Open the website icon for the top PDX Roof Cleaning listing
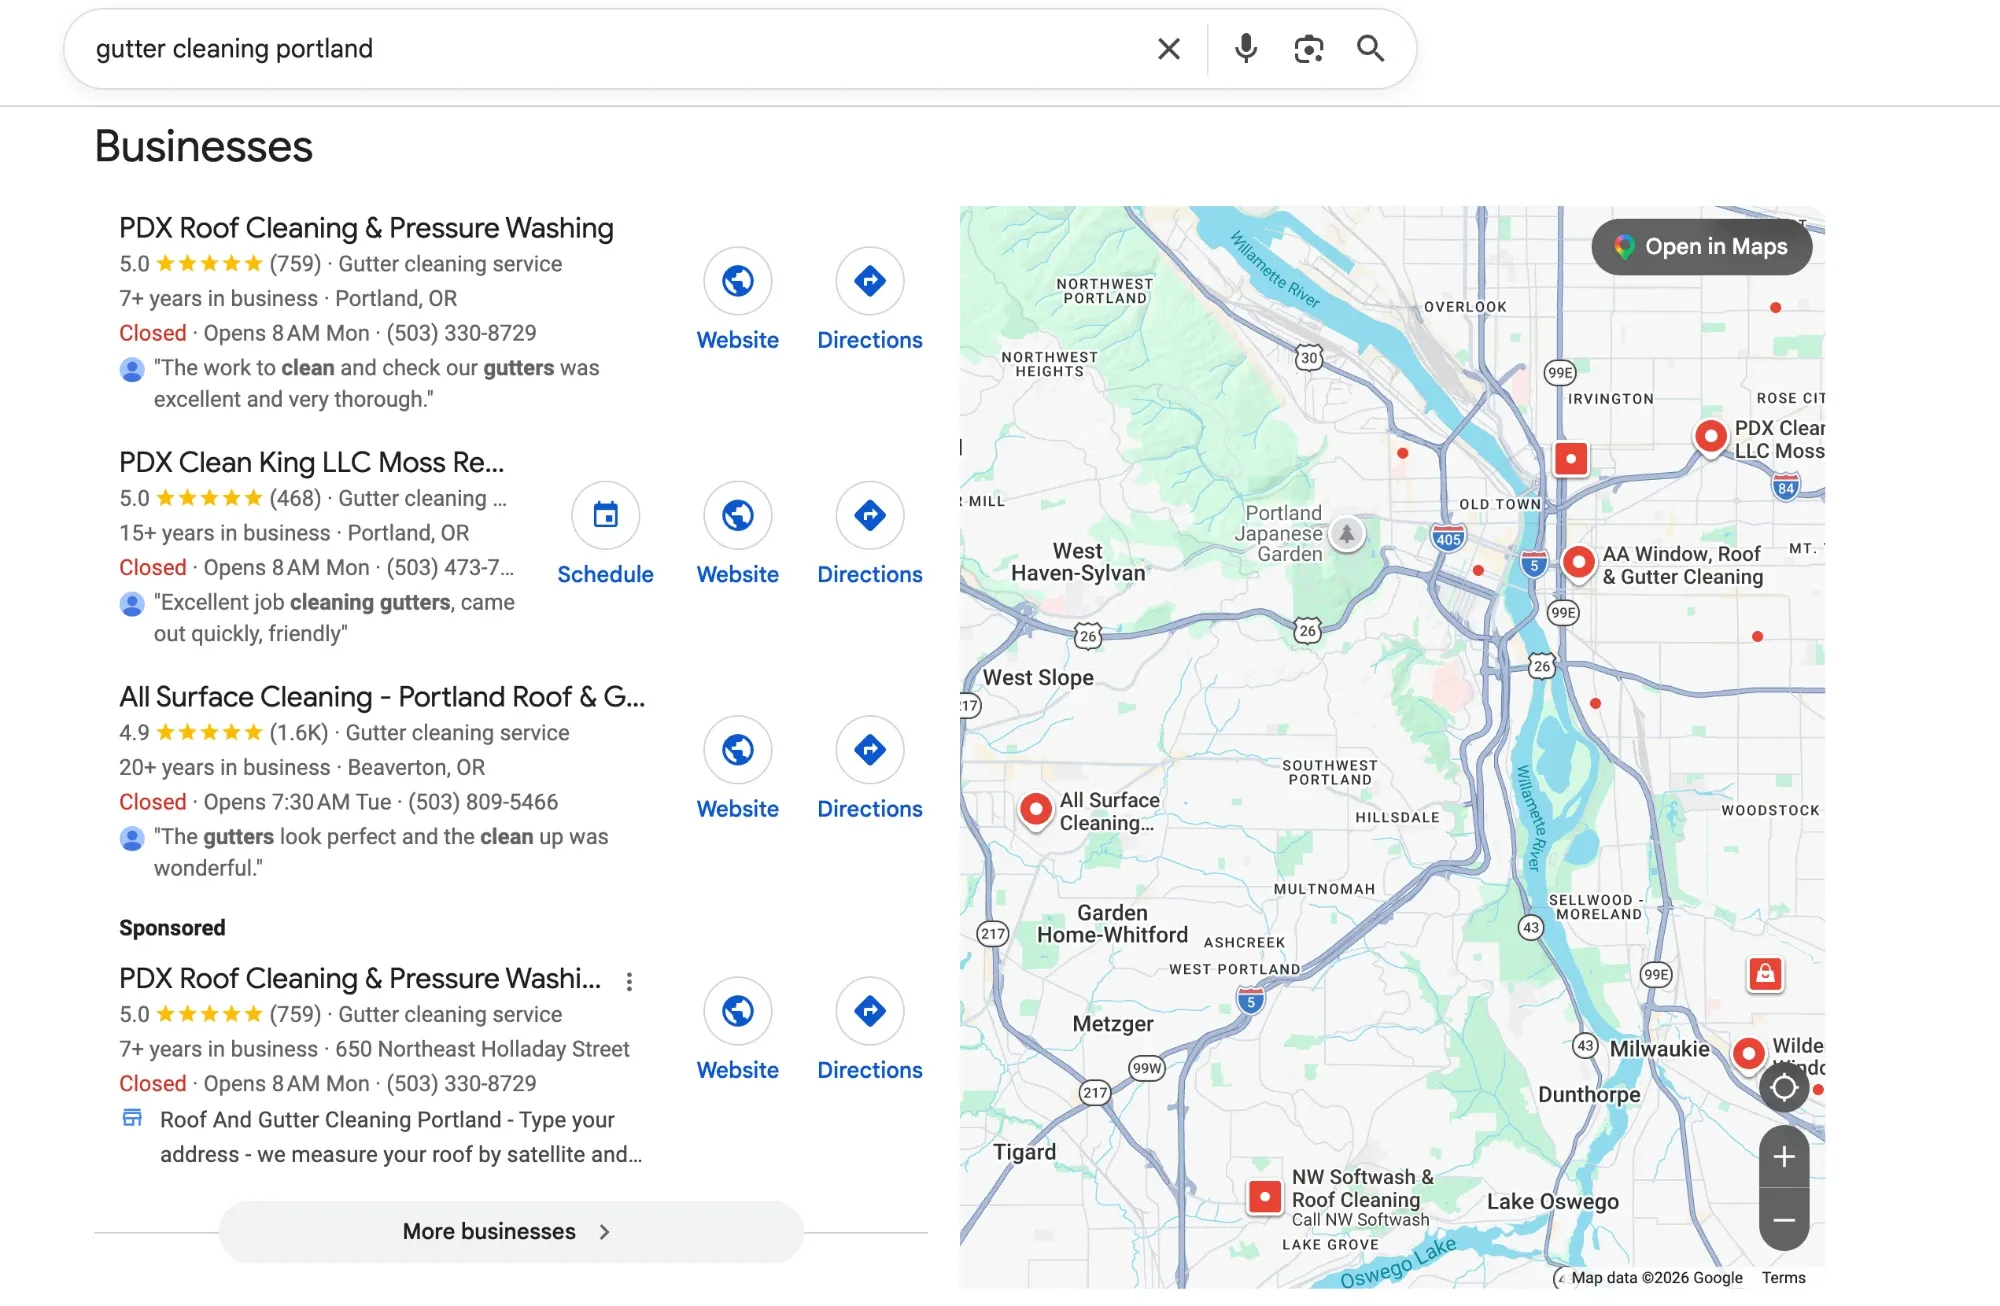The height and width of the screenshot is (1306, 2000). (738, 281)
